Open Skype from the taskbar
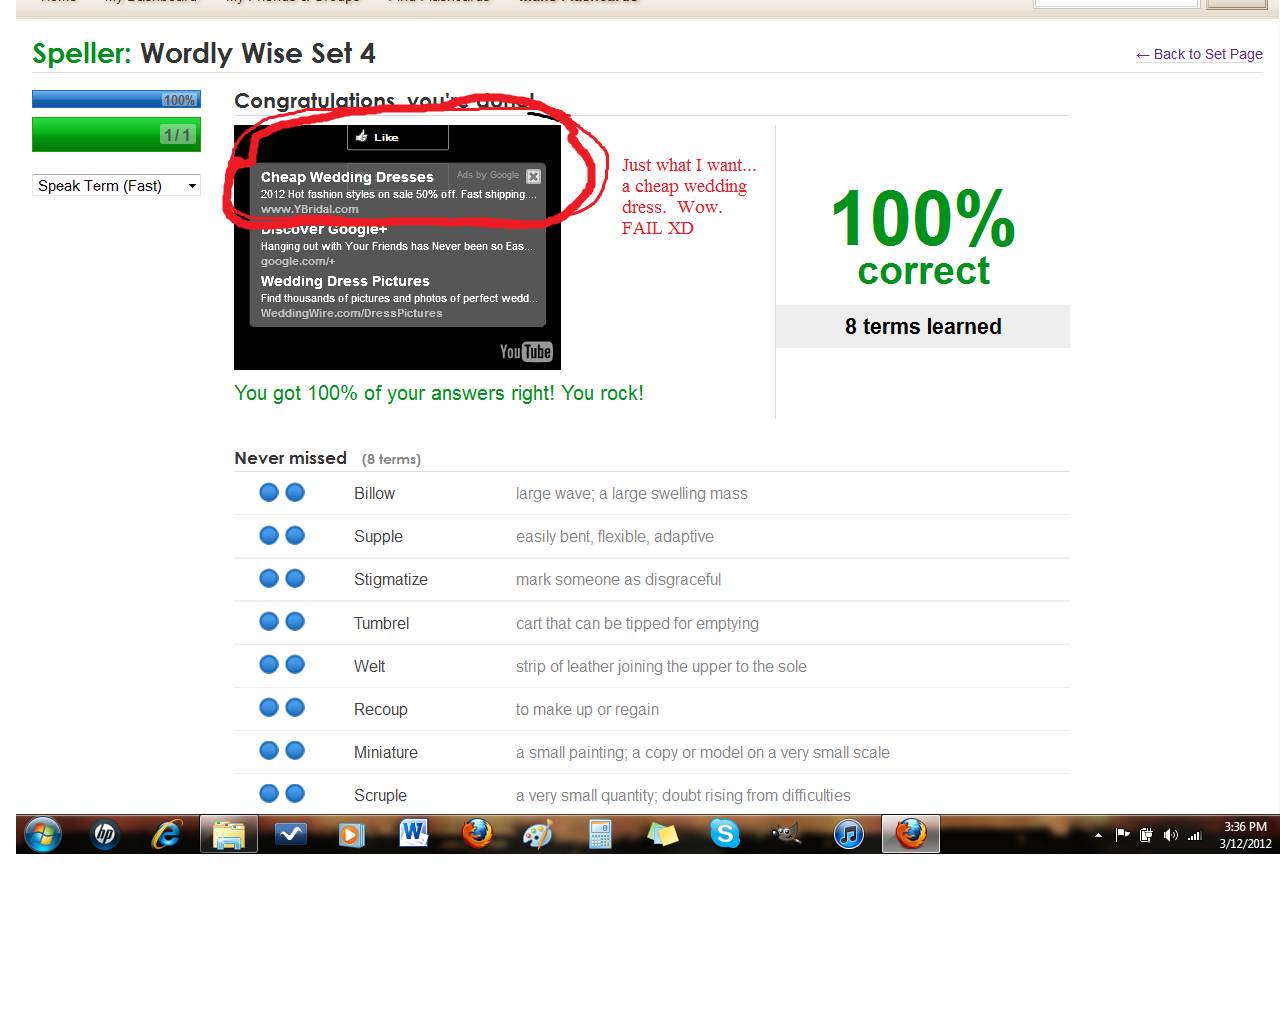This screenshot has width=1280, height=1024. click(x=724, y=834)
